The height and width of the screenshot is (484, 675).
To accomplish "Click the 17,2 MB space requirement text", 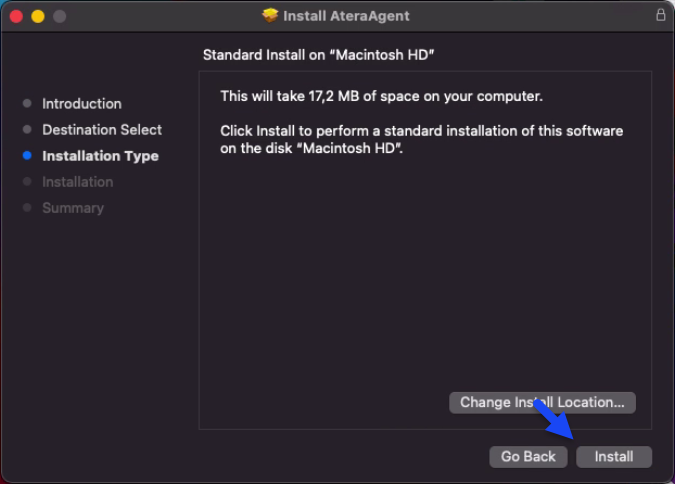I will (x=381, y=96).
